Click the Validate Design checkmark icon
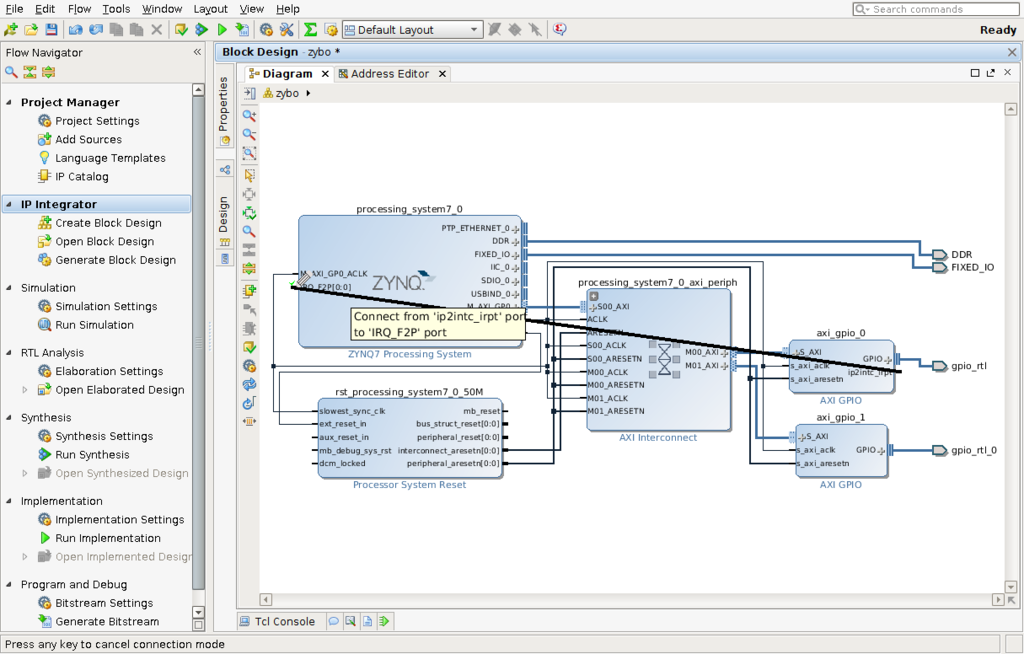The height and width of the screenshot is (654, 1024). [249, 348]
